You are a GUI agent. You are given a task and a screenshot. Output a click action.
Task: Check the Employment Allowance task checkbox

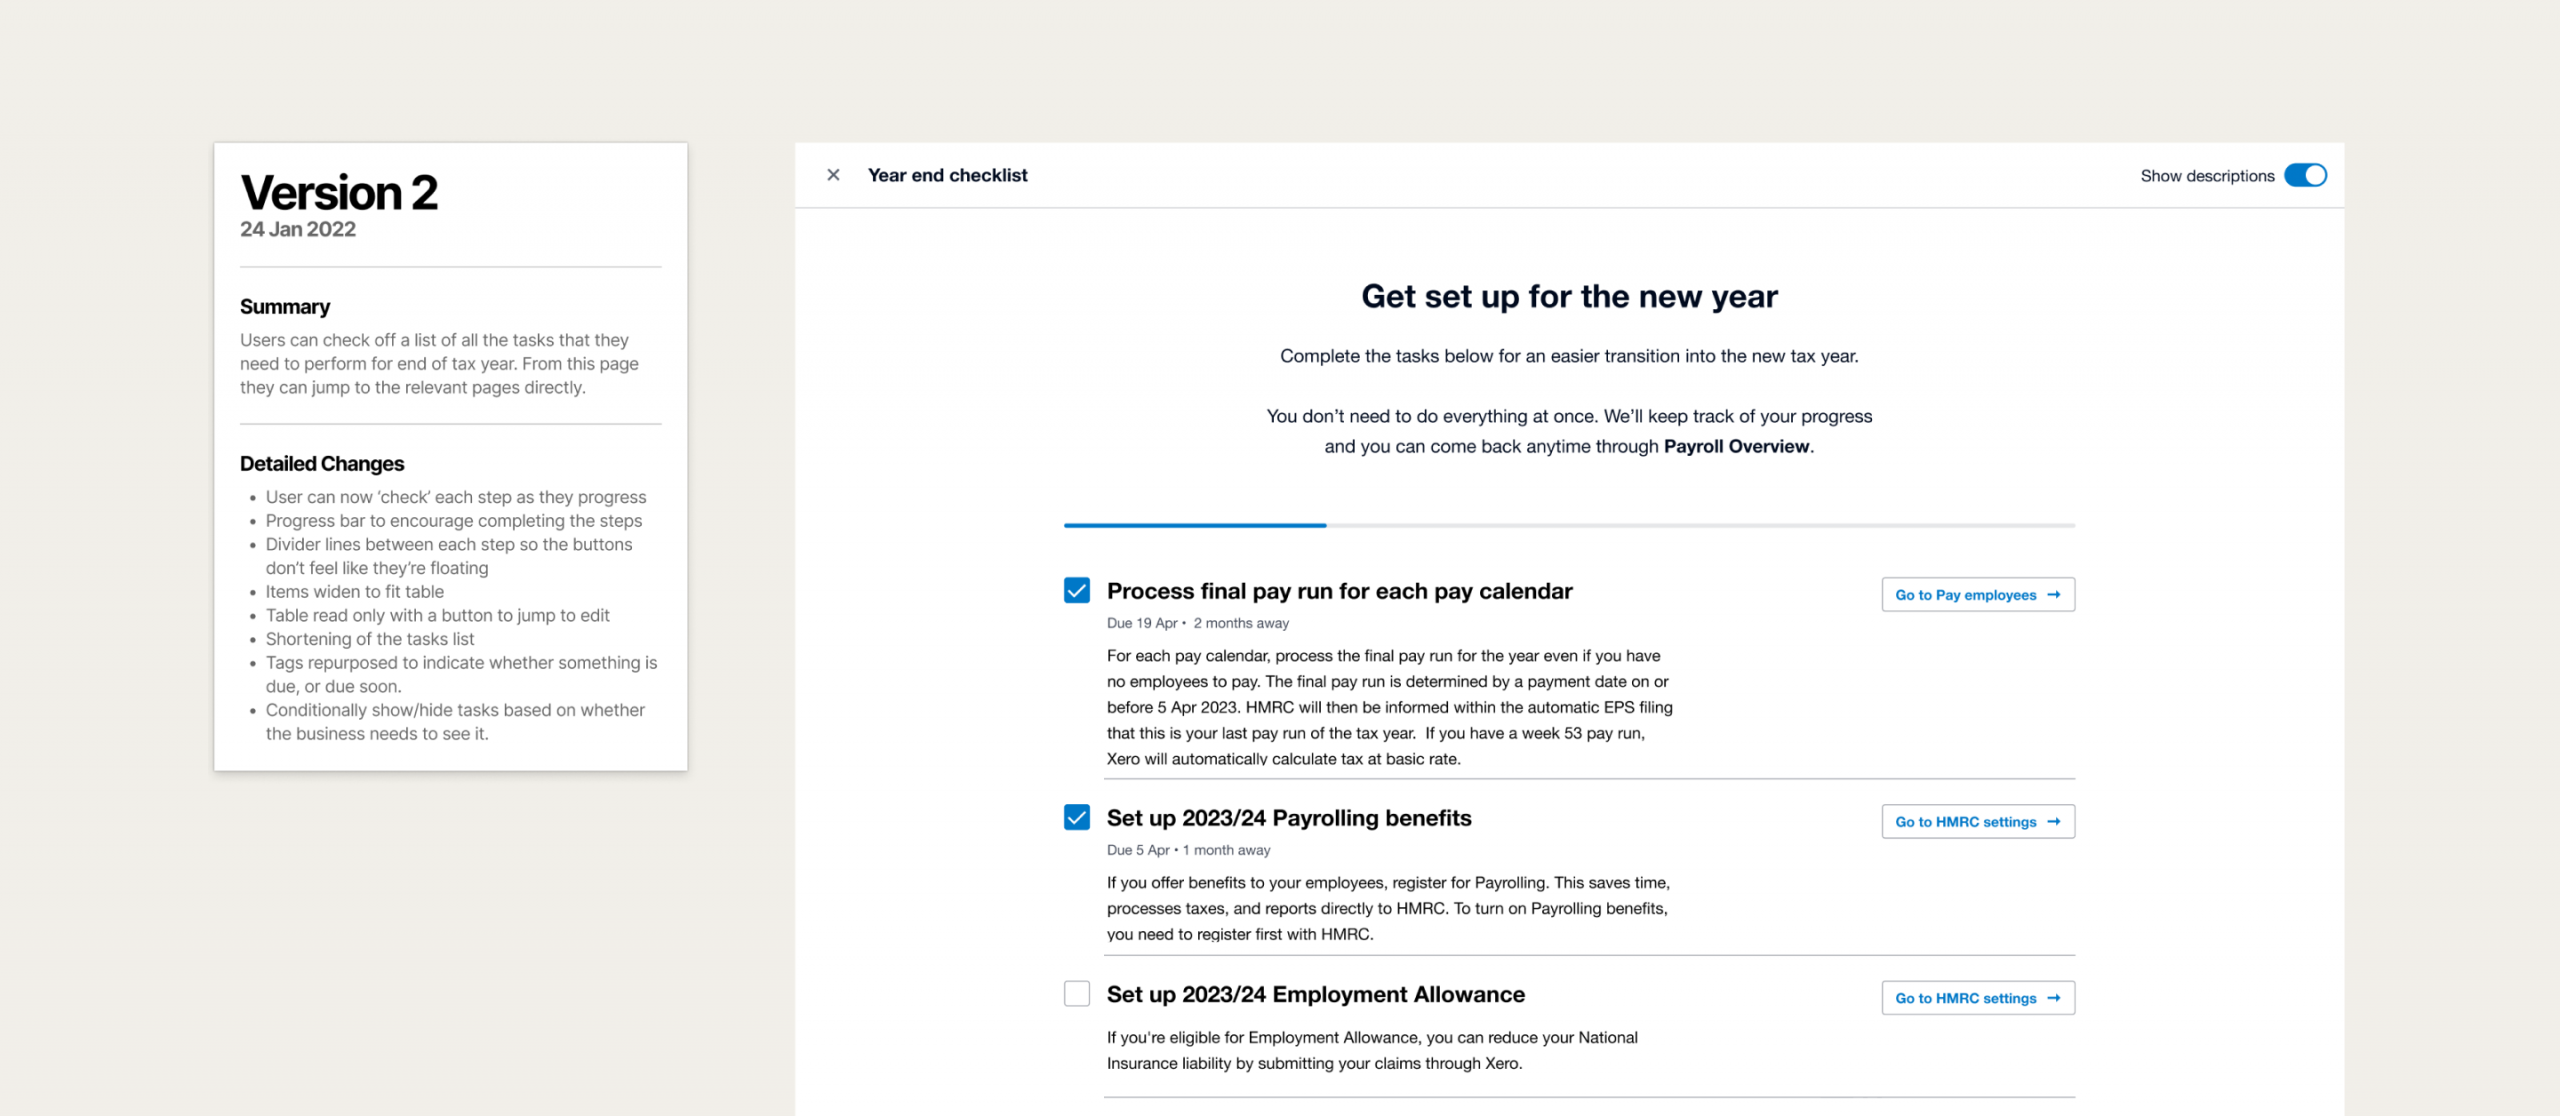(1077, 994)
